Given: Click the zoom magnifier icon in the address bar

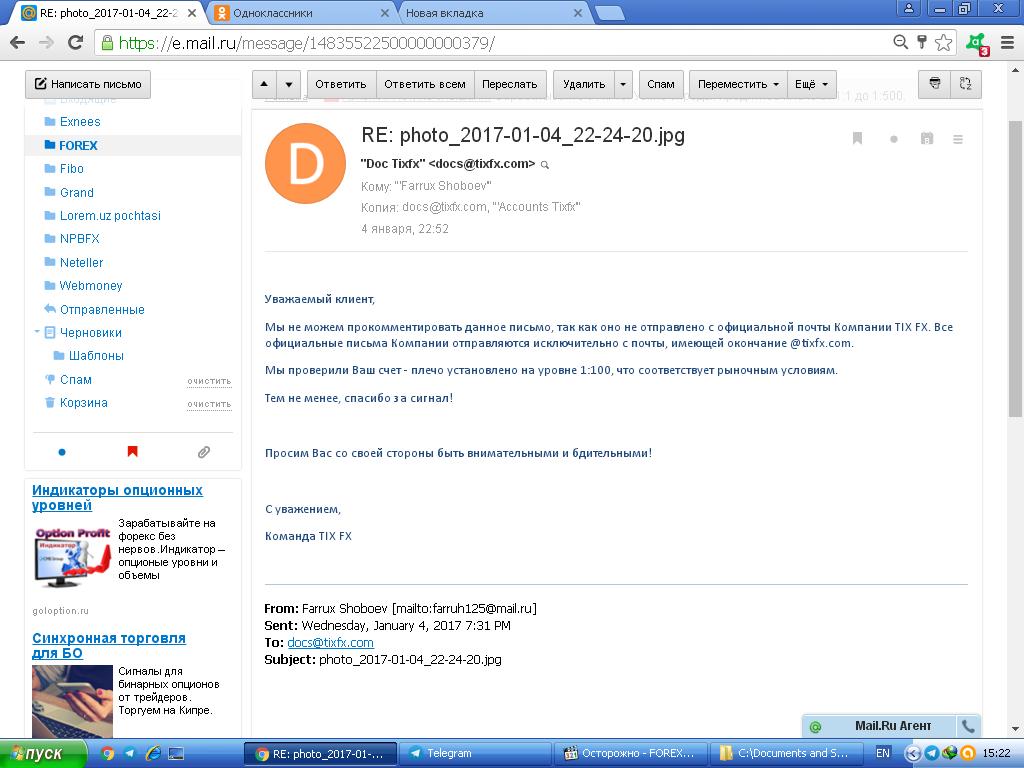Looking at the screenshot, I should (x=901, y=42).
